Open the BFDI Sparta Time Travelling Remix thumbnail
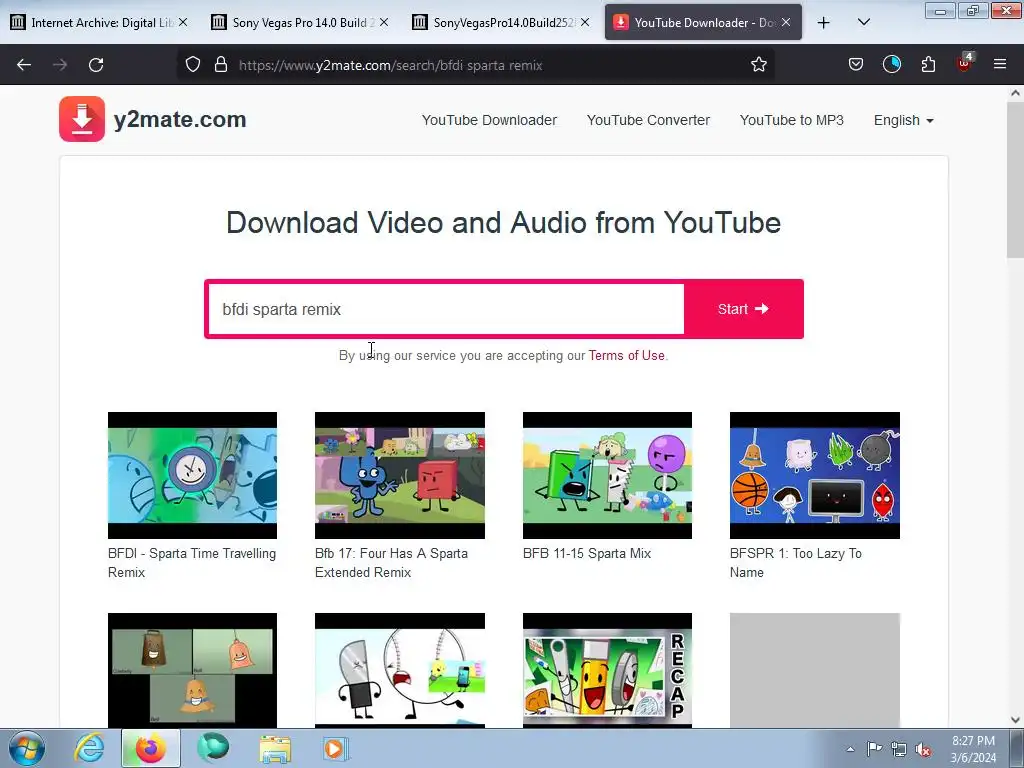Viewport: 1024px width, 768px height. tap(192, 475)
